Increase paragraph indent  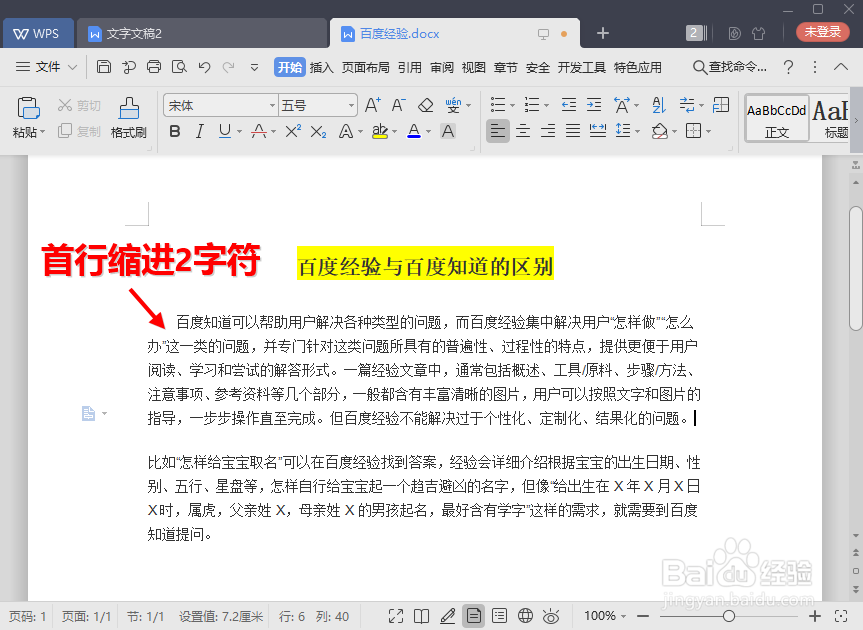(x=594, y=105)
